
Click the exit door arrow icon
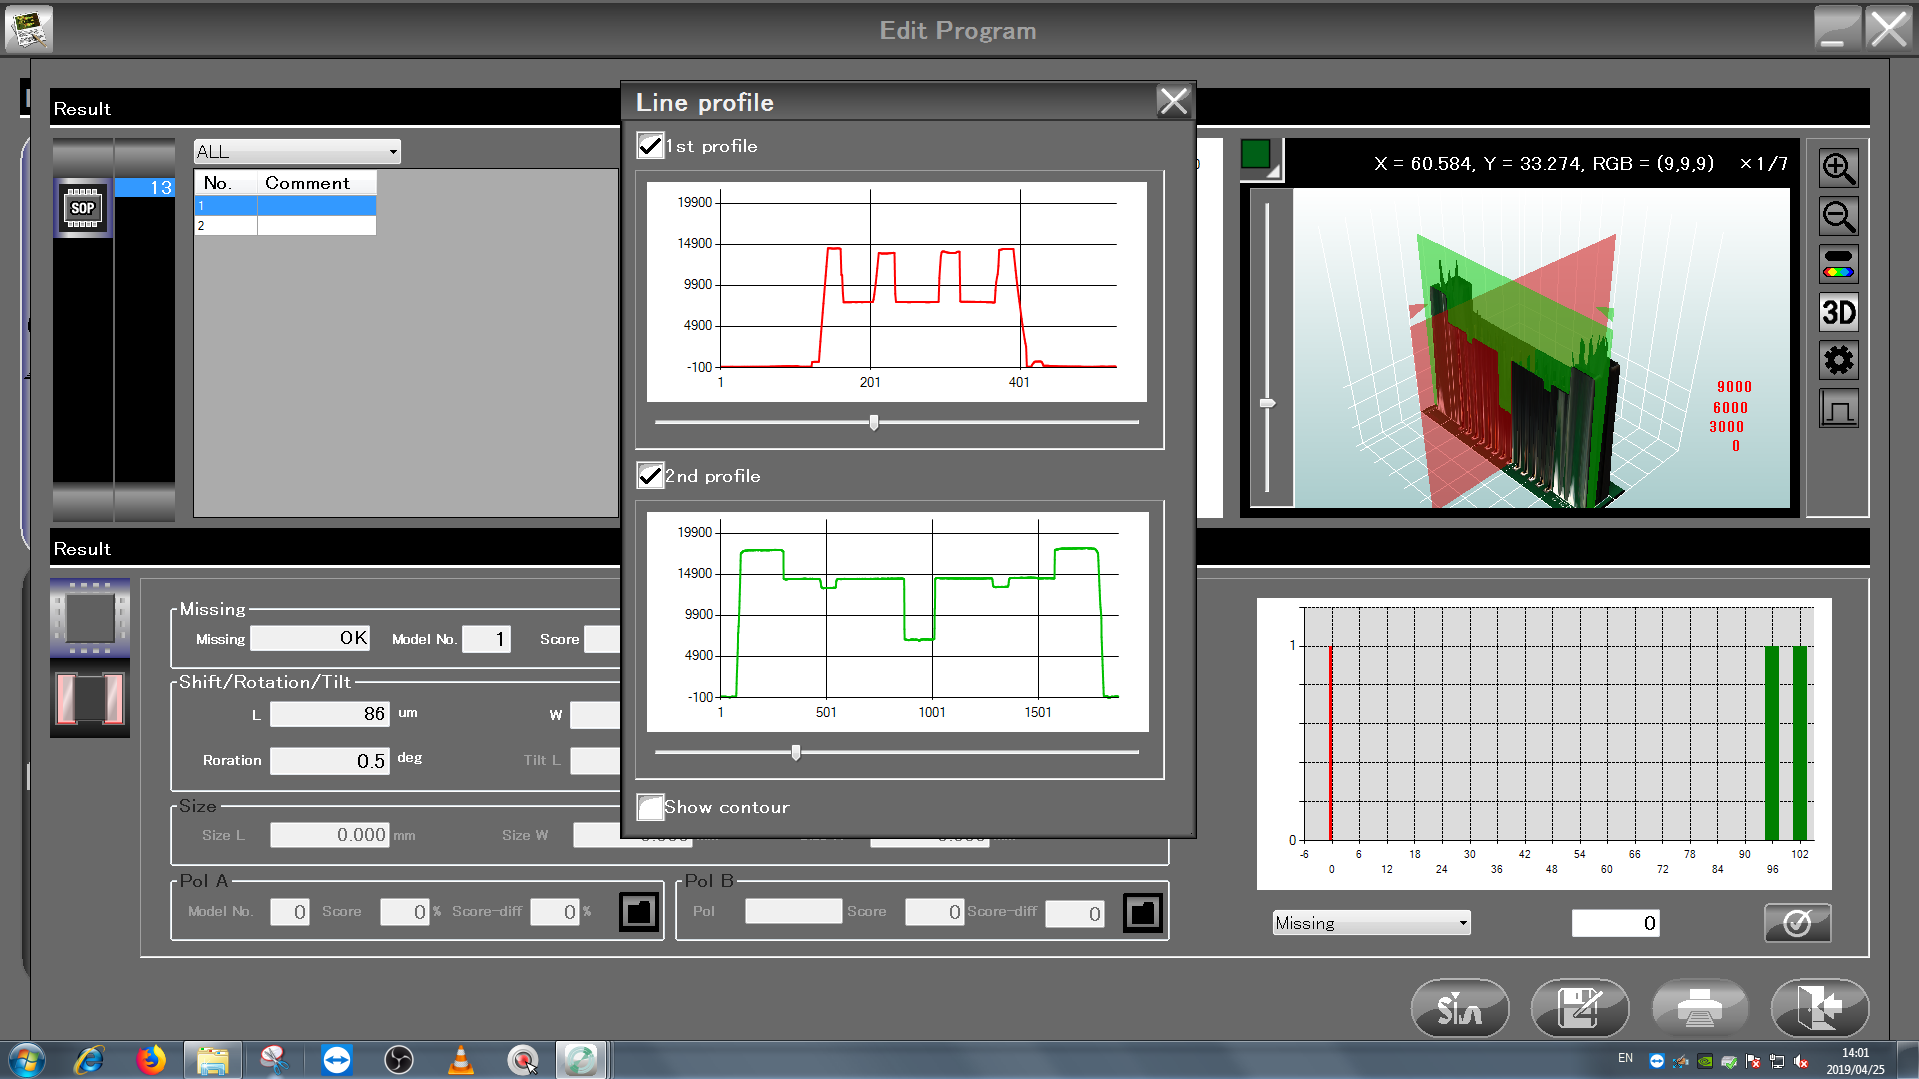click(1818, 1008)
